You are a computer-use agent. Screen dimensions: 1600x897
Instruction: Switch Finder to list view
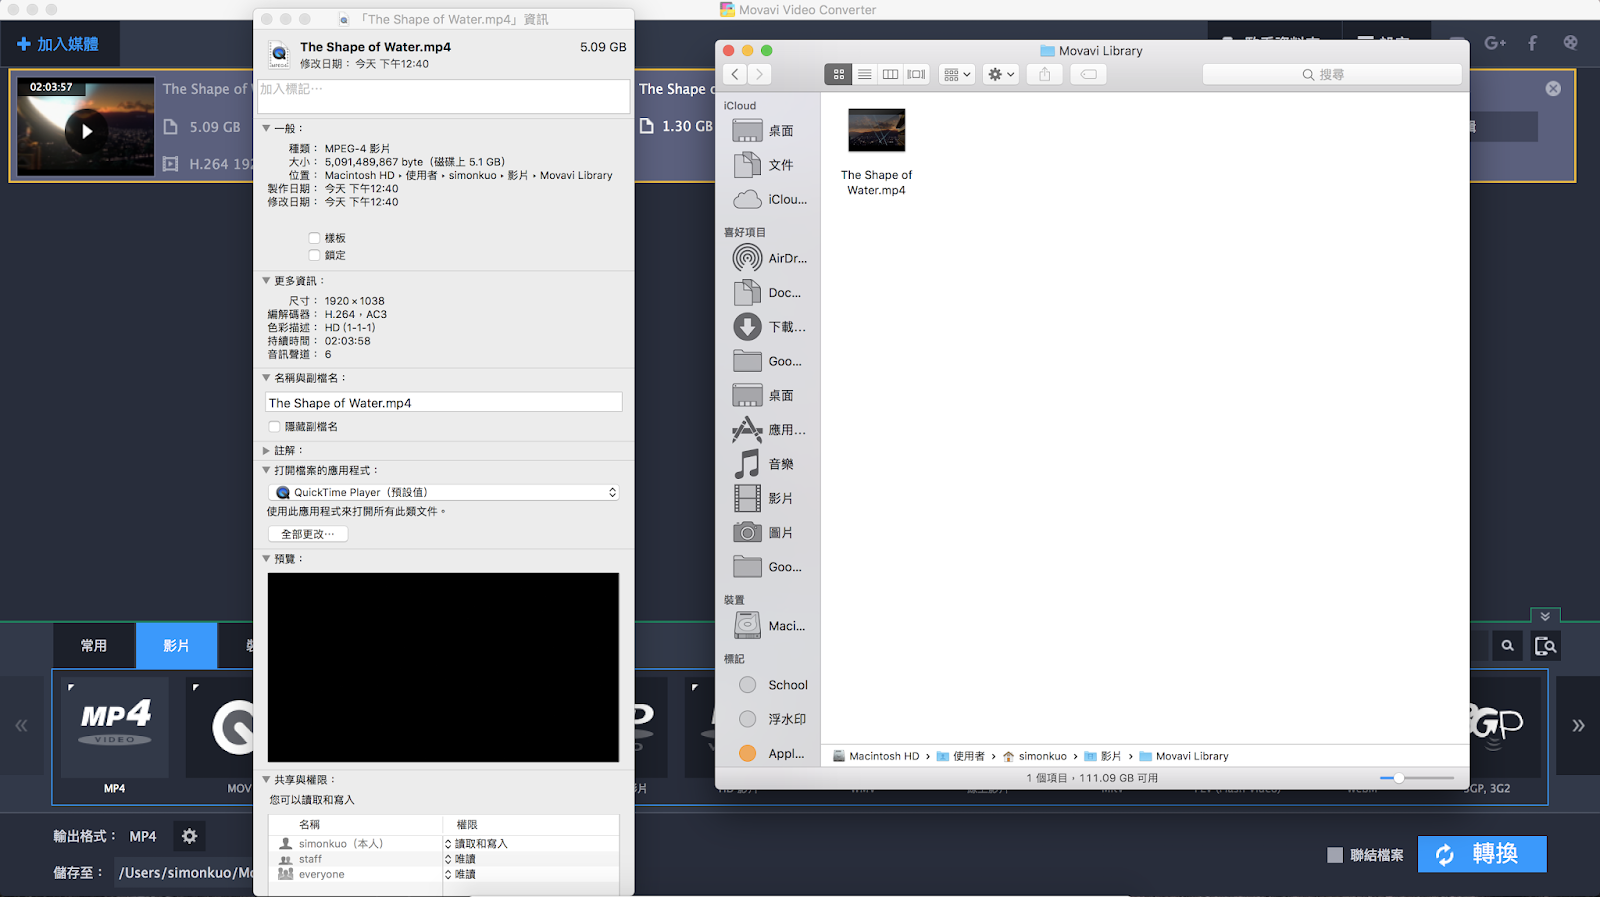[x=865, y=74]
